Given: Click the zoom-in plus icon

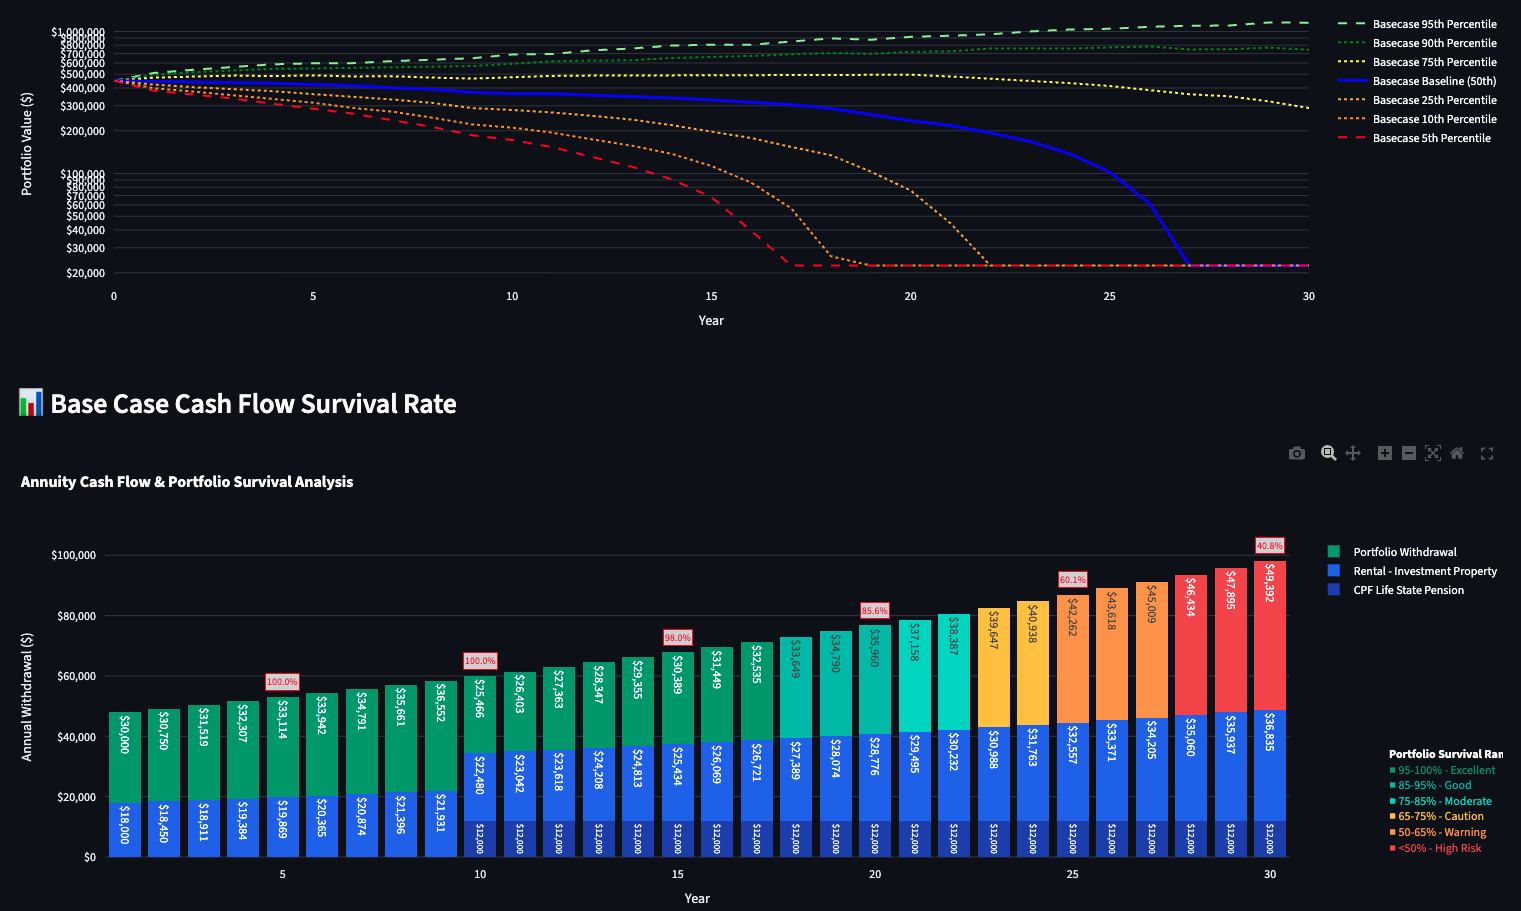Looking at the screenshot, I should click(x=1384, y=452).
